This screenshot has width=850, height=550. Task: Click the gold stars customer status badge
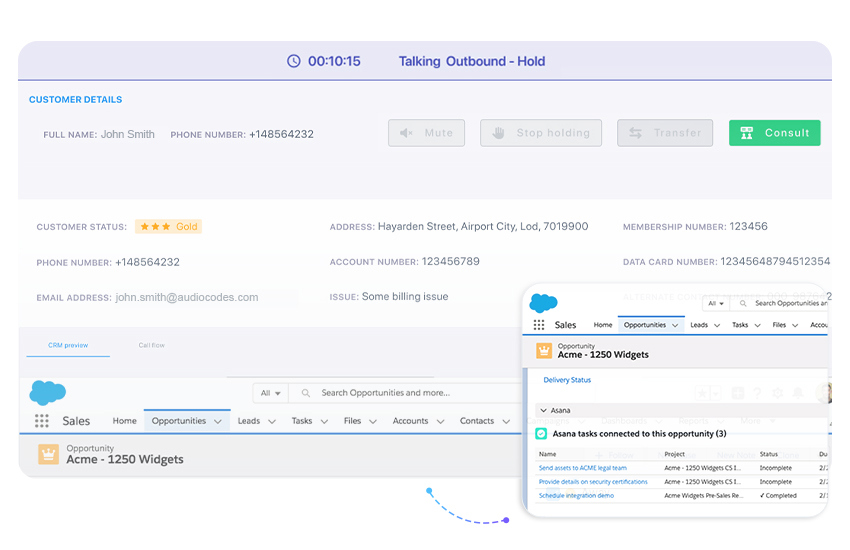click(168, 227)
